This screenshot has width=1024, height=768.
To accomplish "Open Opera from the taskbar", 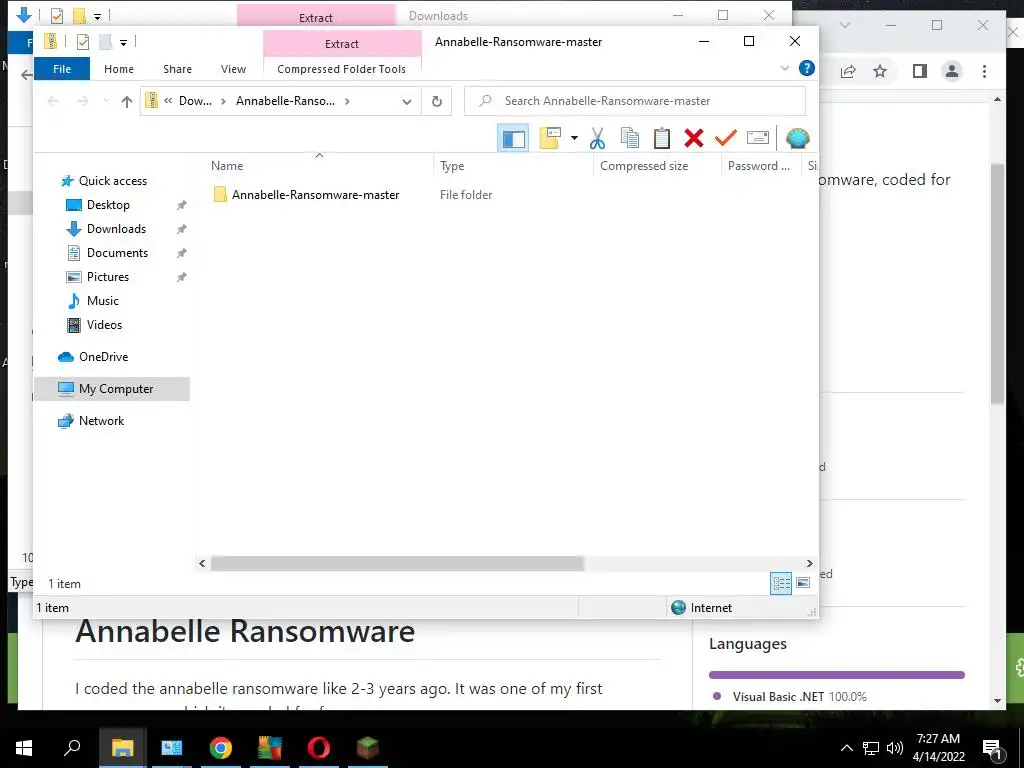I will [x=319, y=747].
